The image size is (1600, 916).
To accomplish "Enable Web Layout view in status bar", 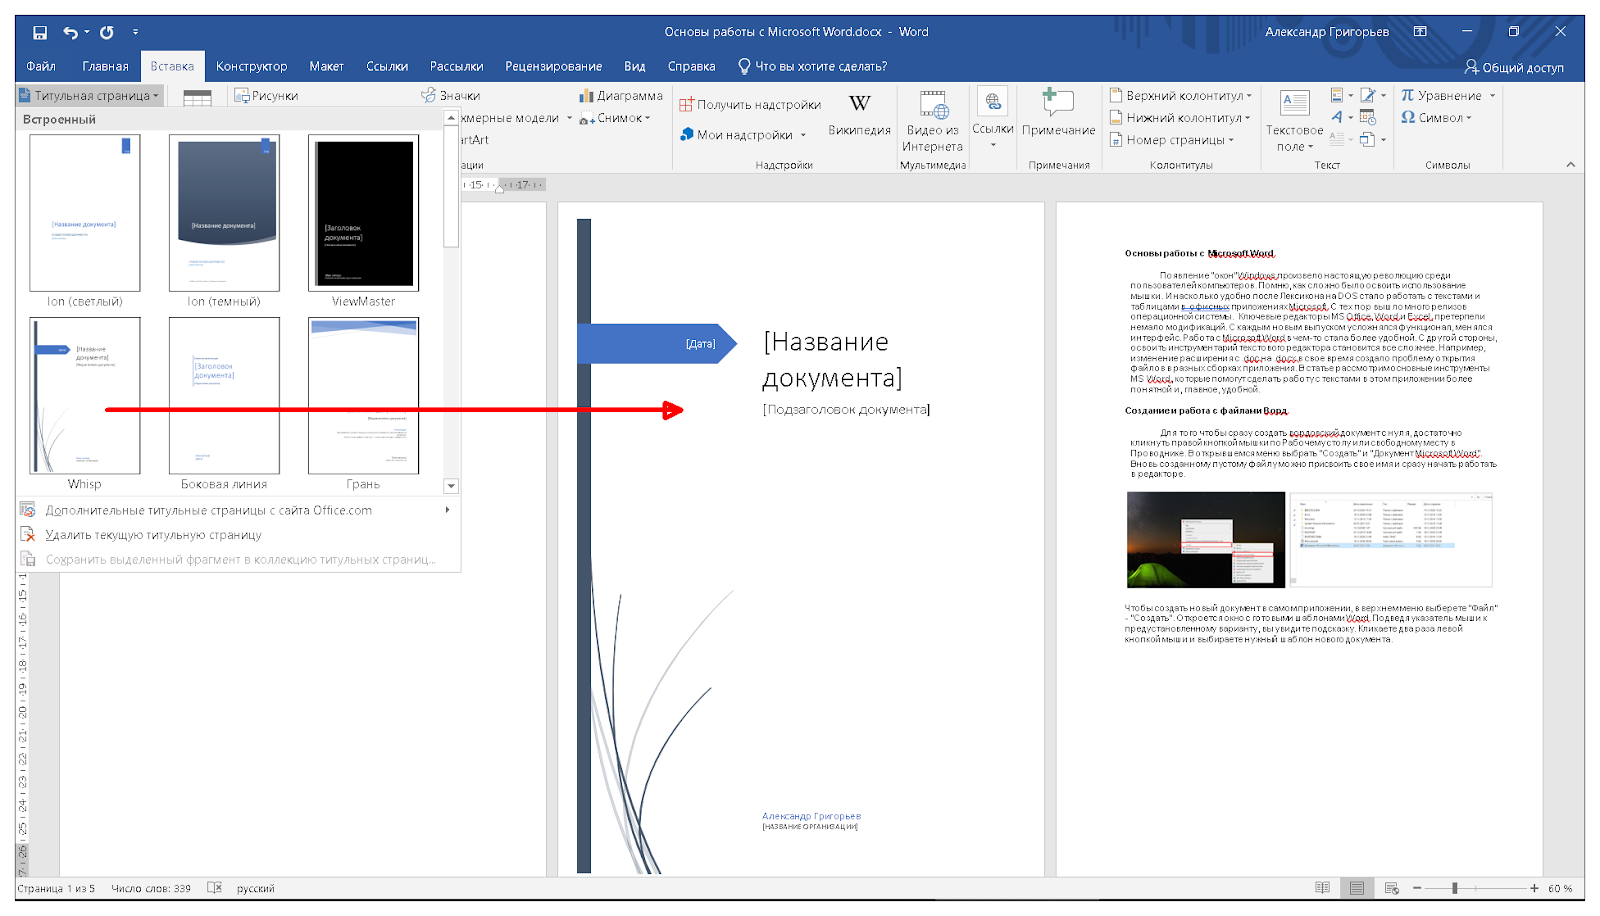I will [x=1391, y=888].
